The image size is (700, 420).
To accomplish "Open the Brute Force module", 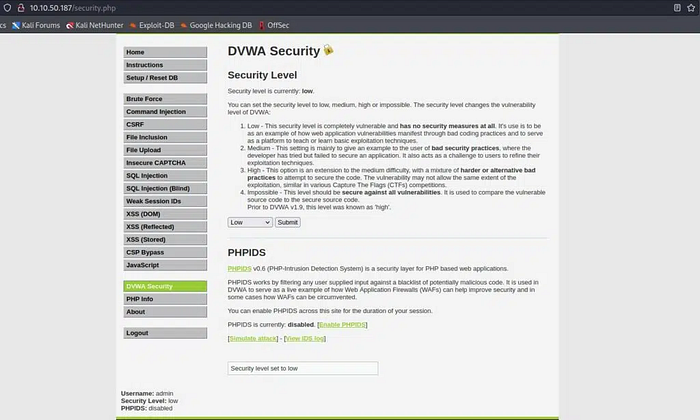I will tap(165, 99).
